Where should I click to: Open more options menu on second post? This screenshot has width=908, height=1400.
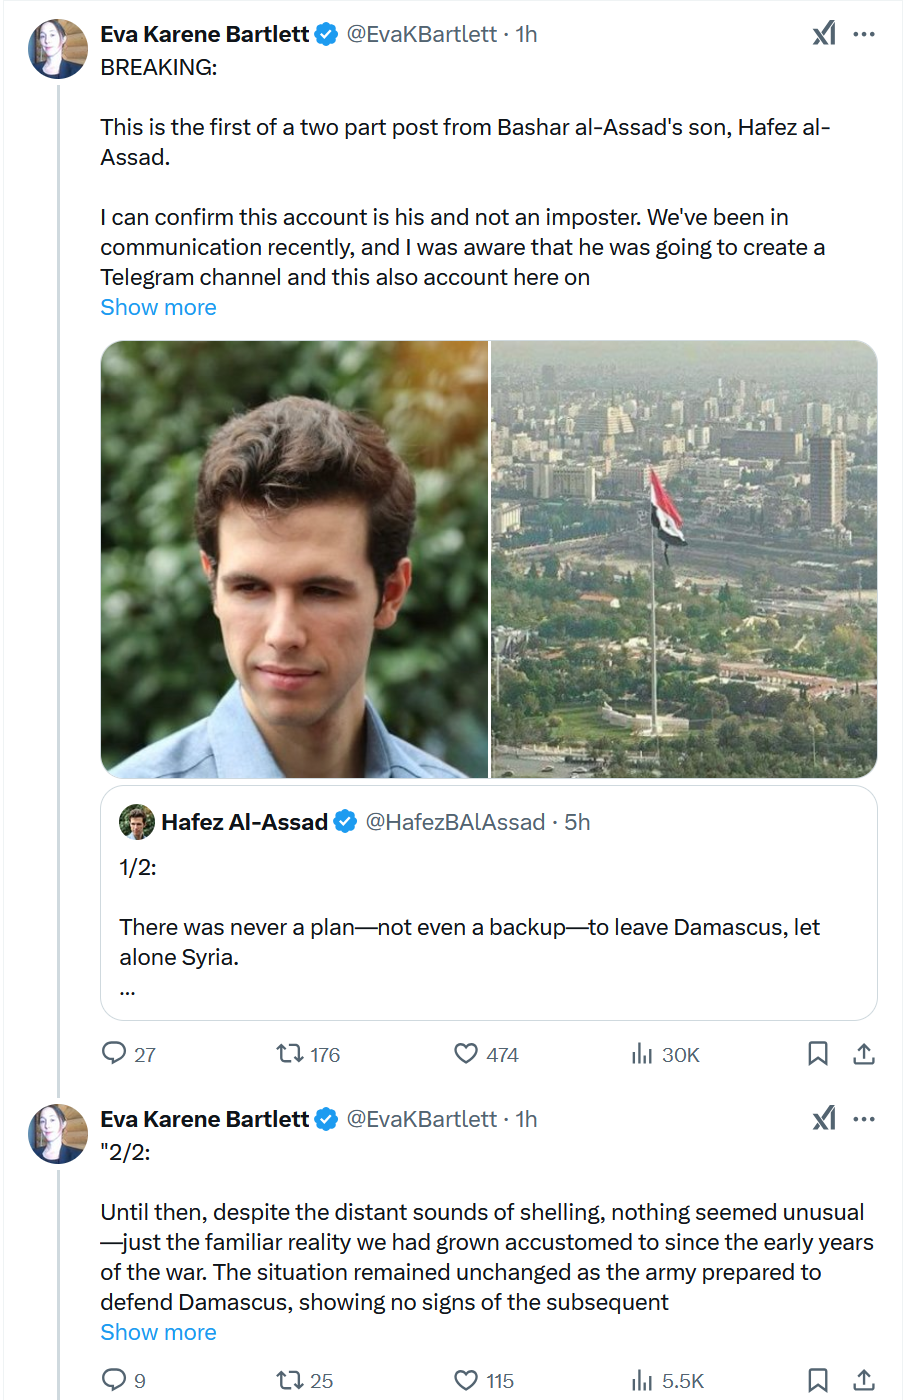click(x=864, y=1119)
